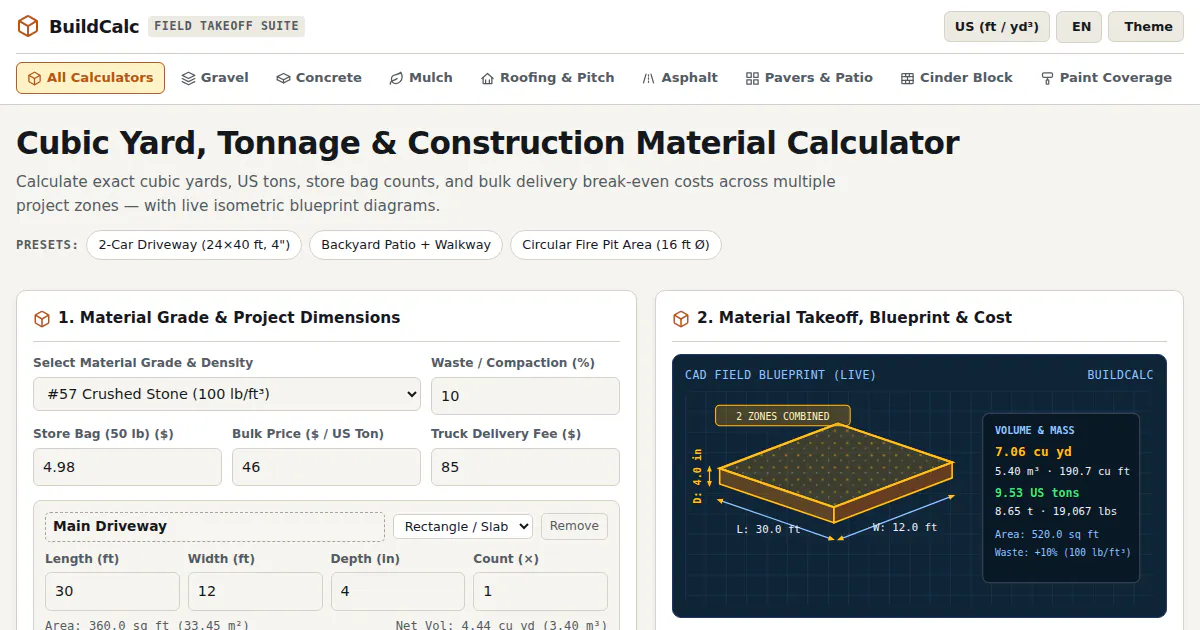Click the Bulk Price per US Ton field
This screenshot has height=630, width=1200.
[x=326, y=467]
